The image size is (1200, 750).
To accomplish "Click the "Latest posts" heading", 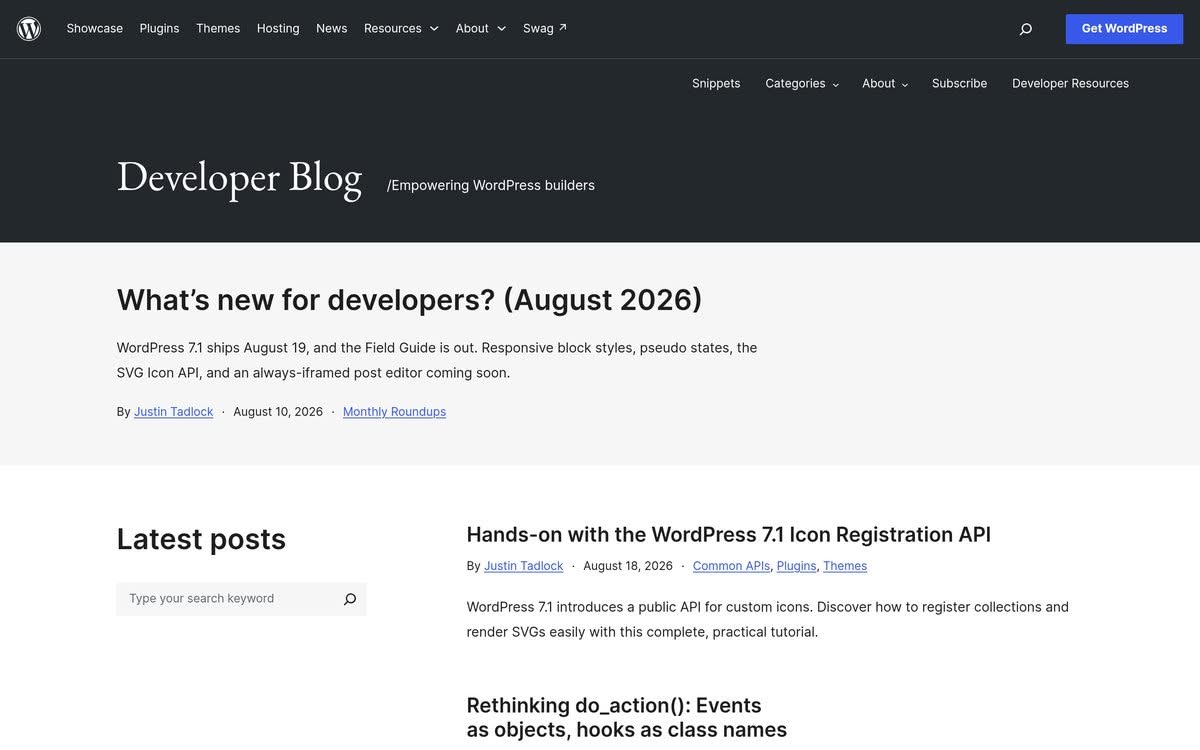I will 201,539.
